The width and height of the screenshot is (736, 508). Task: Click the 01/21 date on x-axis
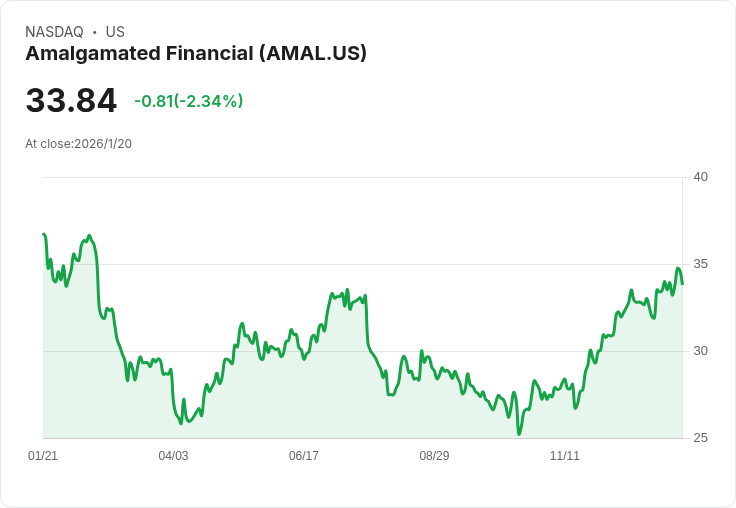coord(43,456)
